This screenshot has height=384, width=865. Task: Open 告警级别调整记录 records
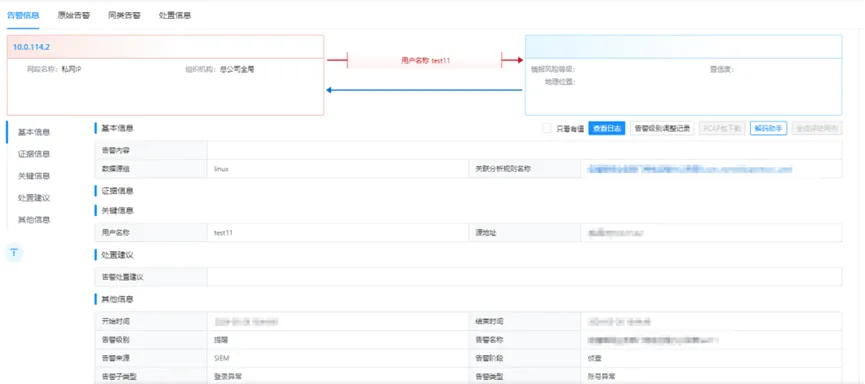point(662,129)
